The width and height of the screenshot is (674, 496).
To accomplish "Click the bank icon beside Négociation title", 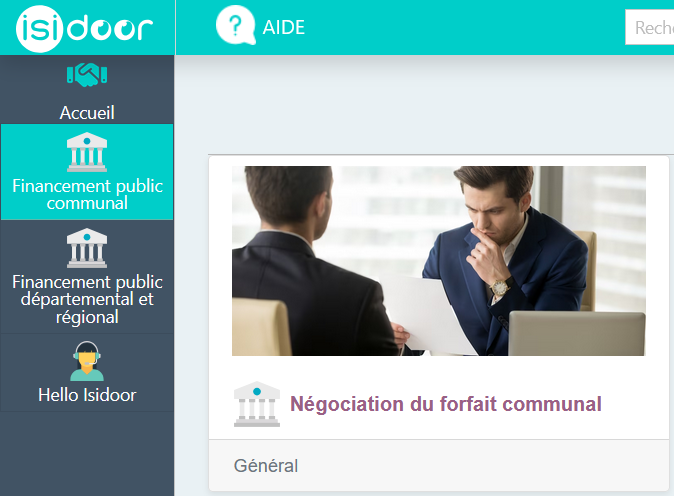I will coord(257,404).
